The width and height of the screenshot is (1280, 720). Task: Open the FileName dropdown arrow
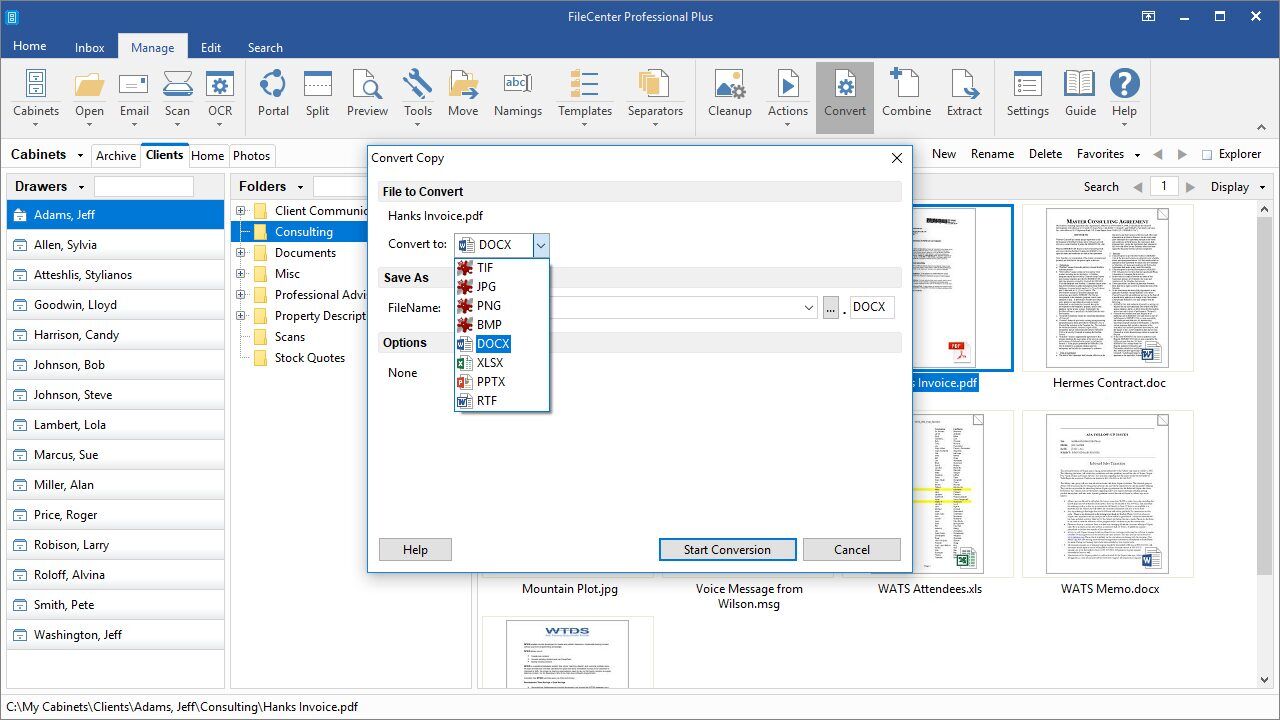pyautogui.click(x=809, y=308)
